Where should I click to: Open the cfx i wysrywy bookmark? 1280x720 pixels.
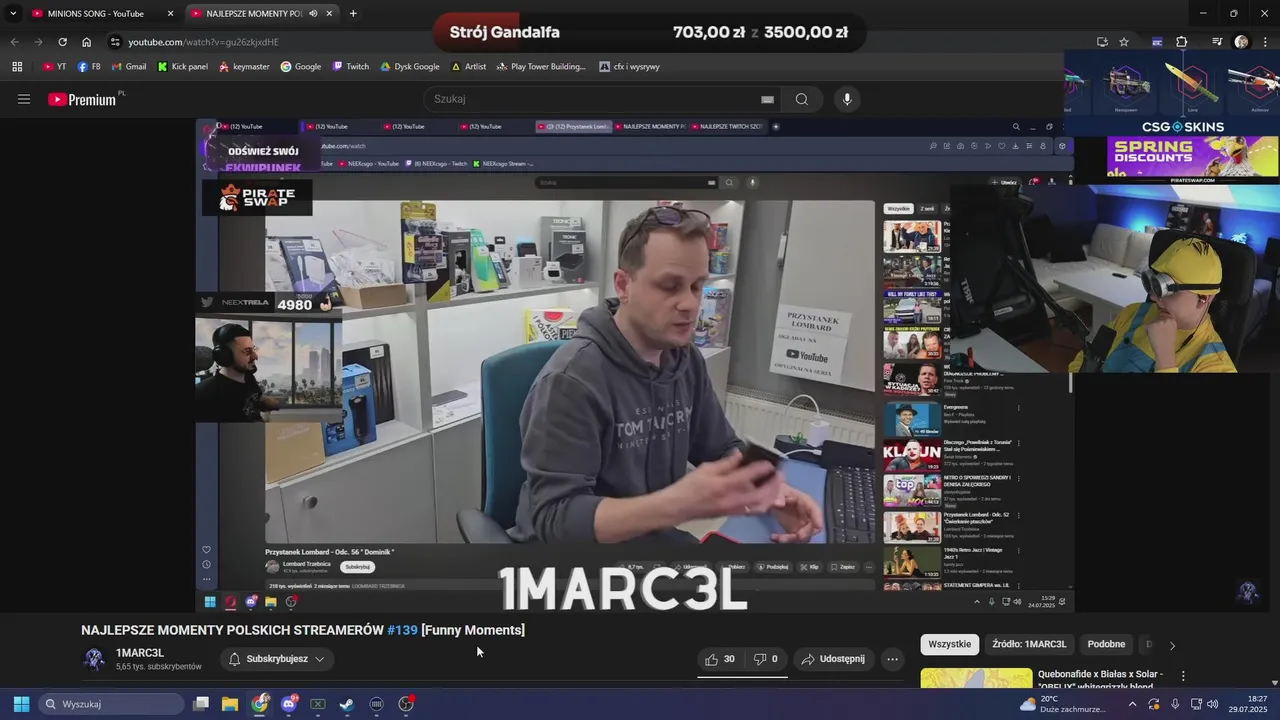point(630,67)
